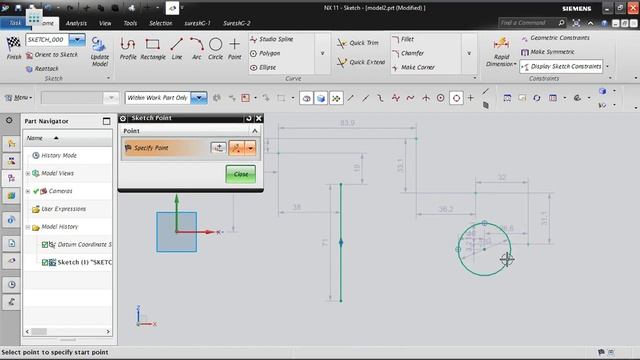The width and height of the screenshot is (640, 360).
Task: Open the SureshG-2 tab
Action: pyautogui.click(x=236, y=23)
